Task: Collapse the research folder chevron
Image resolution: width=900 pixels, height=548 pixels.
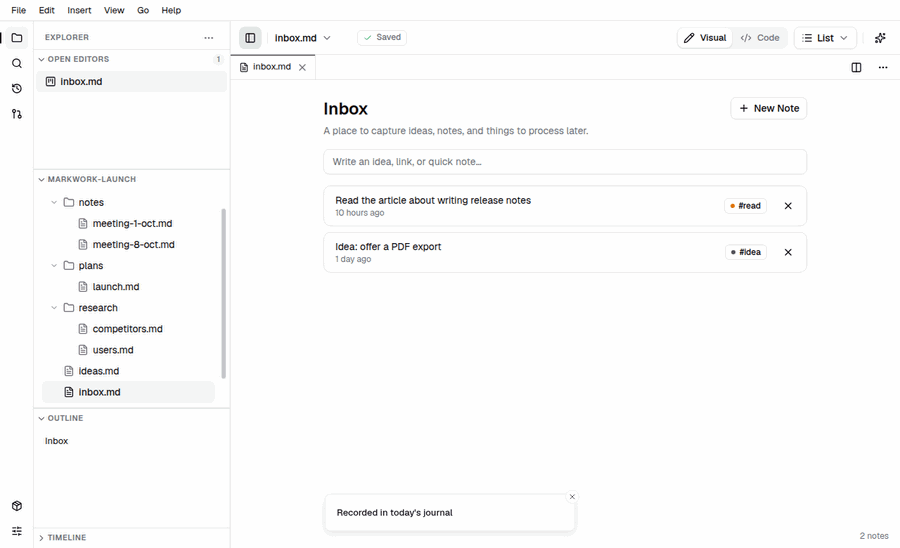Action: (x=54, y=308)
